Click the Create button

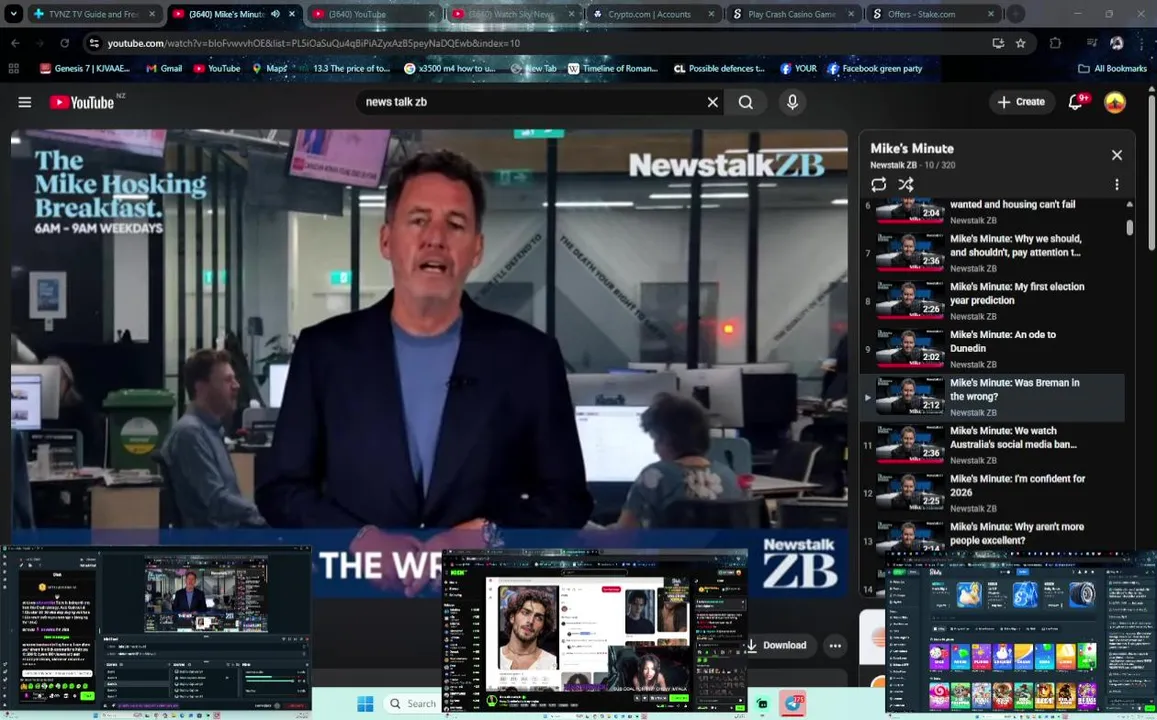pyautogui.click(x=1020, y=102)
